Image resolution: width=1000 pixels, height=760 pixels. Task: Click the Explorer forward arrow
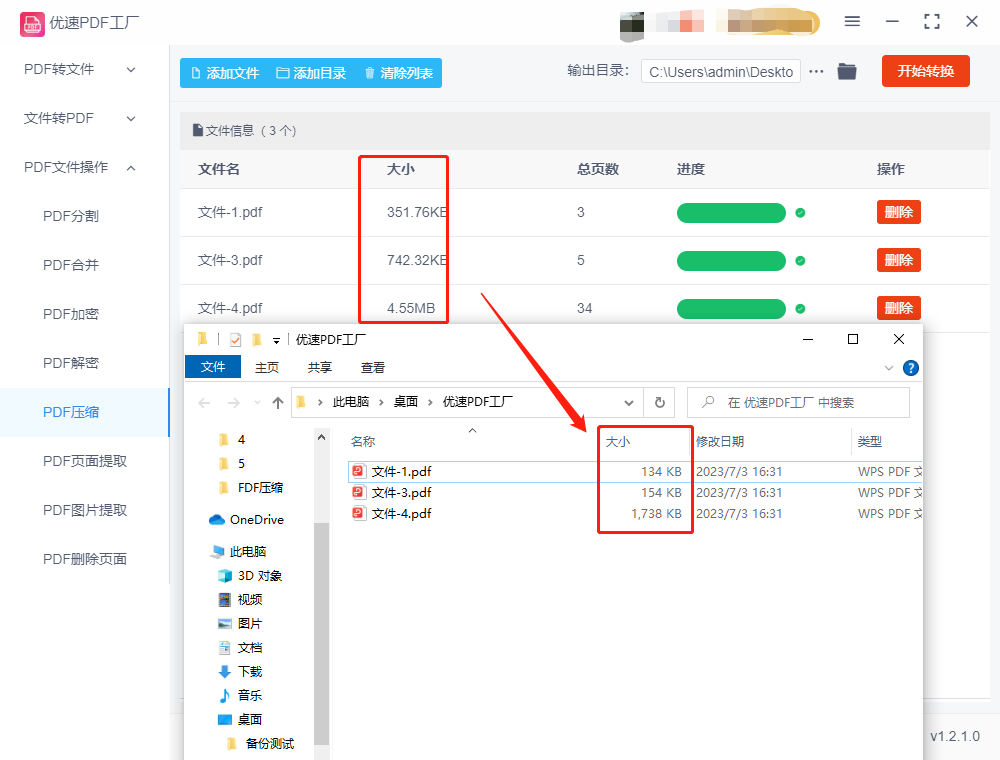click(234, 403)
